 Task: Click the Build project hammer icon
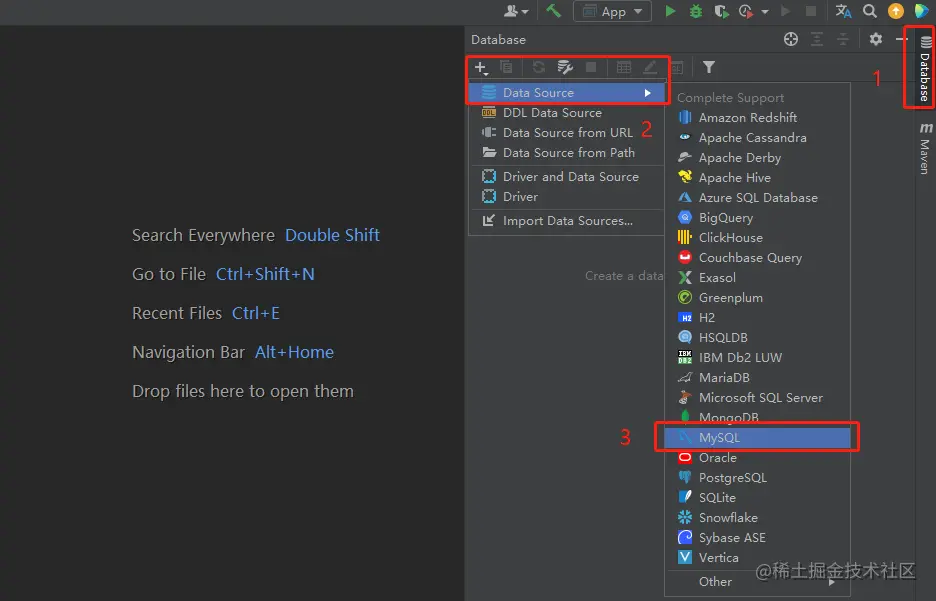553,11
